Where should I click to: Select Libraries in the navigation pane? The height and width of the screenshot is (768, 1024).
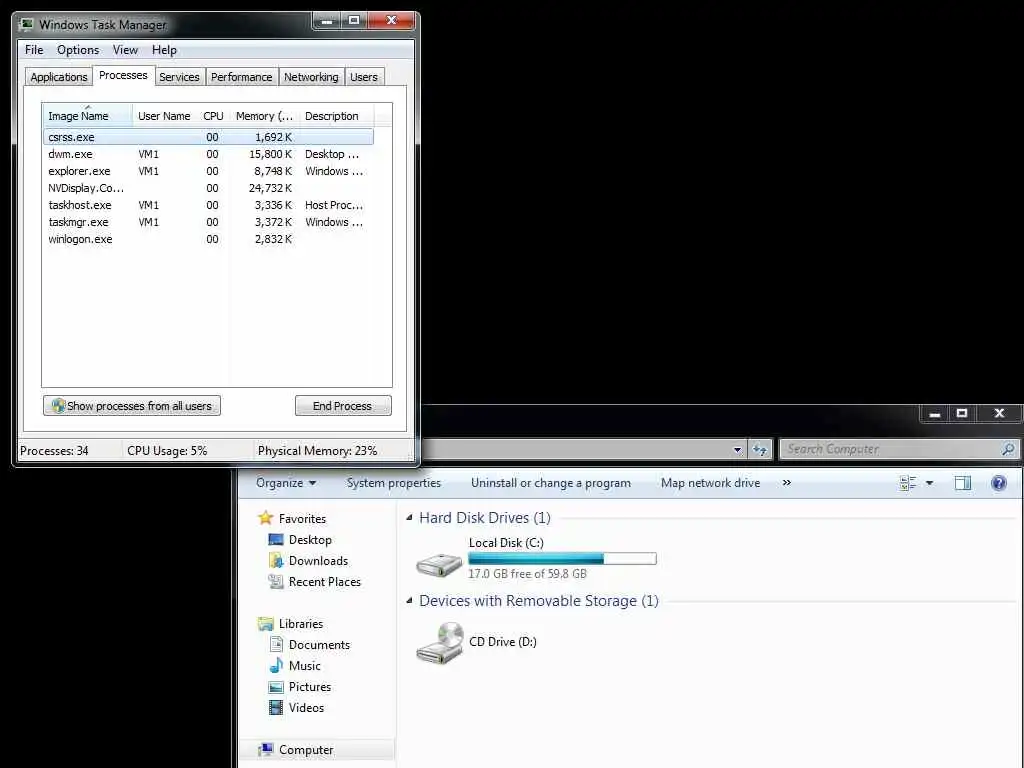tap(300, 624)
